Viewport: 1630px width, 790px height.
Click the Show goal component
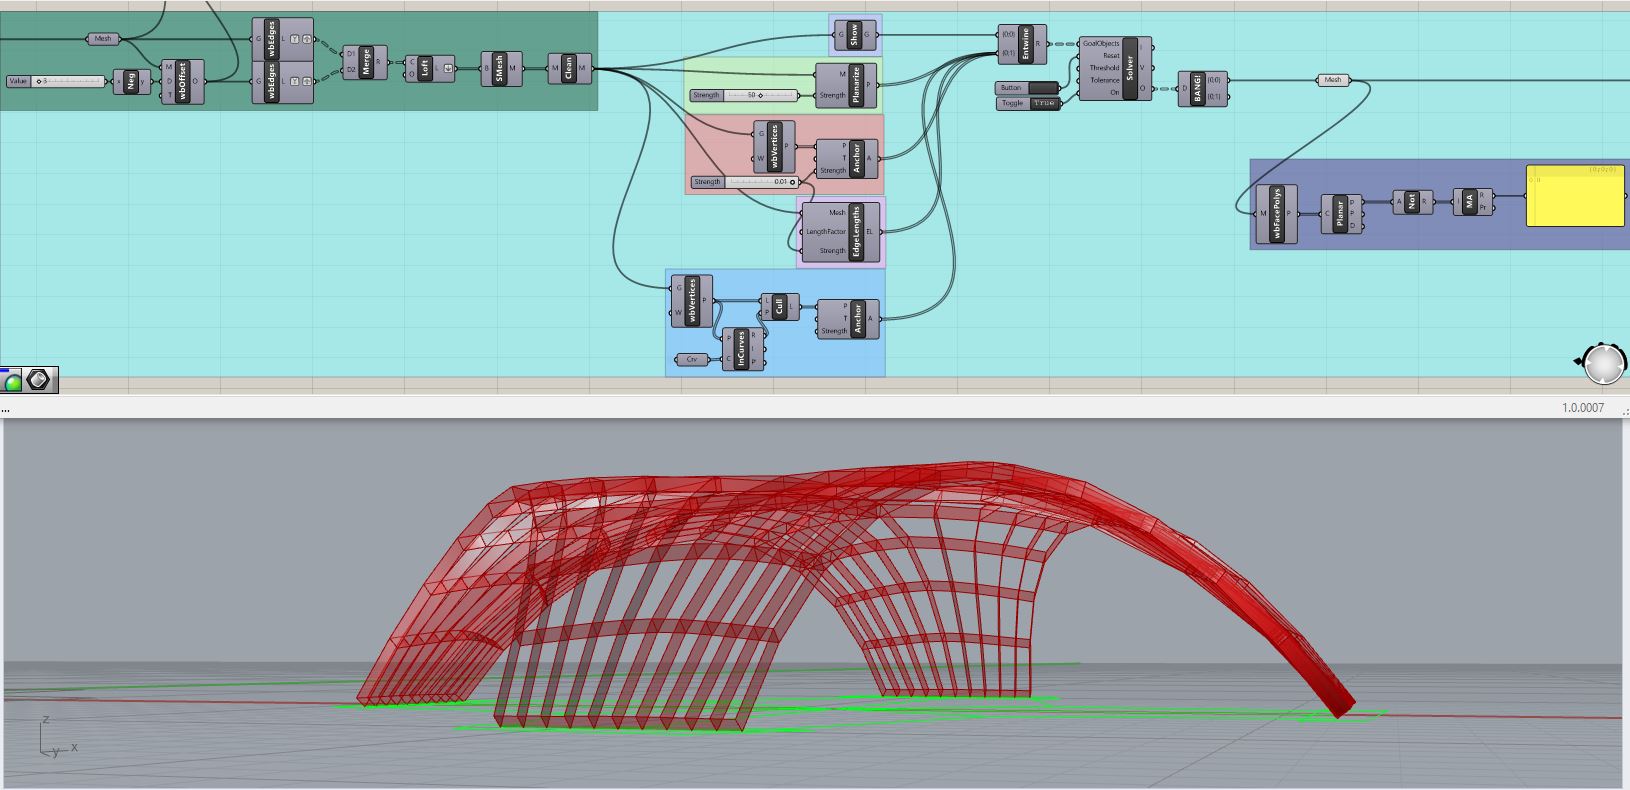point(855,35)
